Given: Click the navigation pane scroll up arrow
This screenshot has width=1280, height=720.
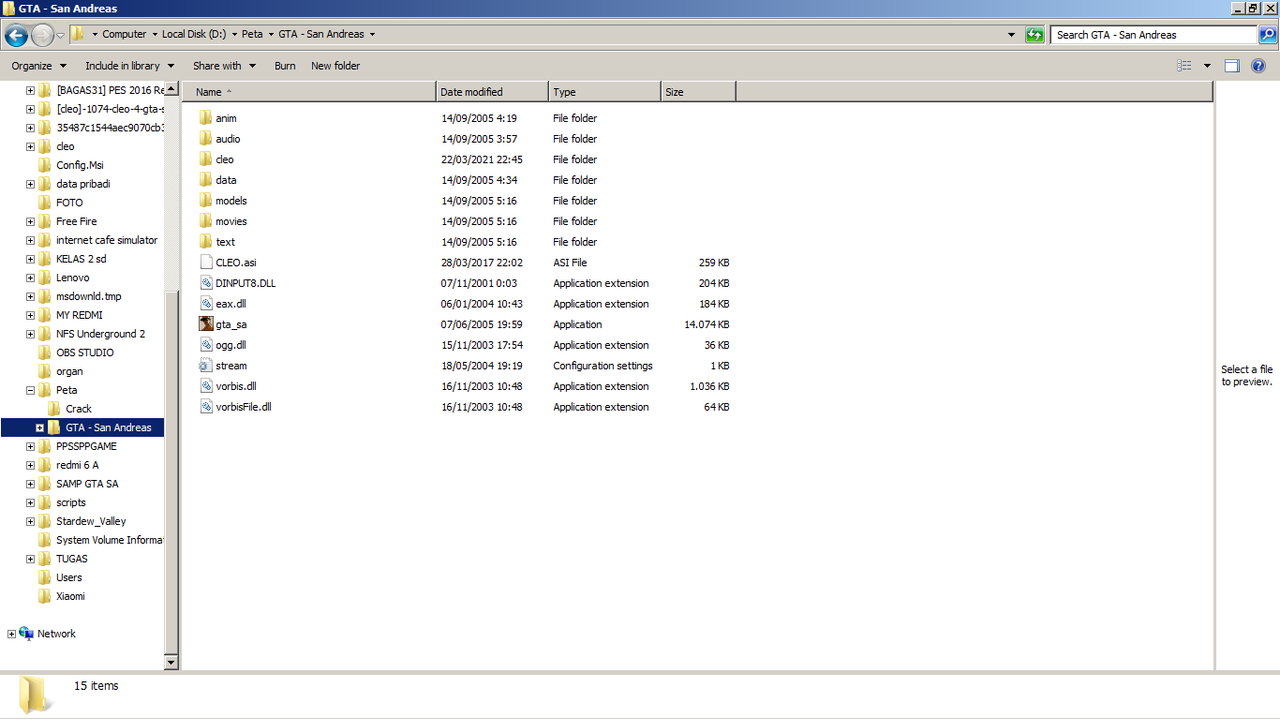Looking at the screenshot, I should pos(171,89).
